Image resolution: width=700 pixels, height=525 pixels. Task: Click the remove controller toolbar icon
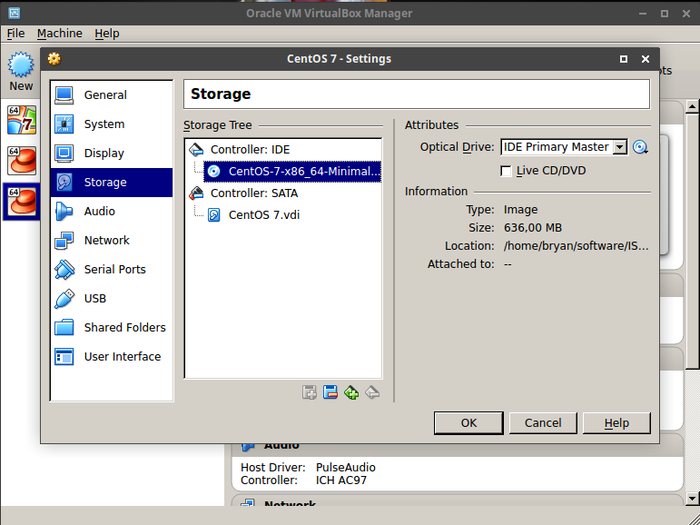pyautogui.click(x=372, y=392)
